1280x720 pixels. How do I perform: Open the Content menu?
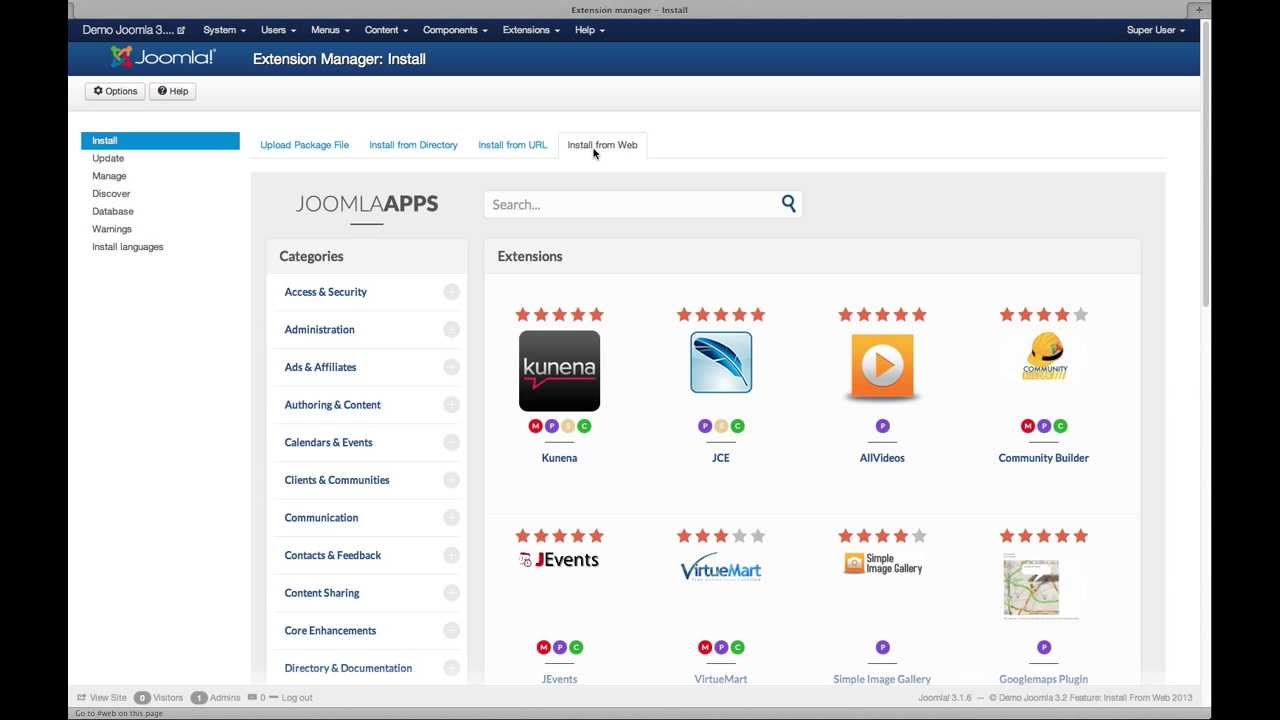click(x=386, y=30)
